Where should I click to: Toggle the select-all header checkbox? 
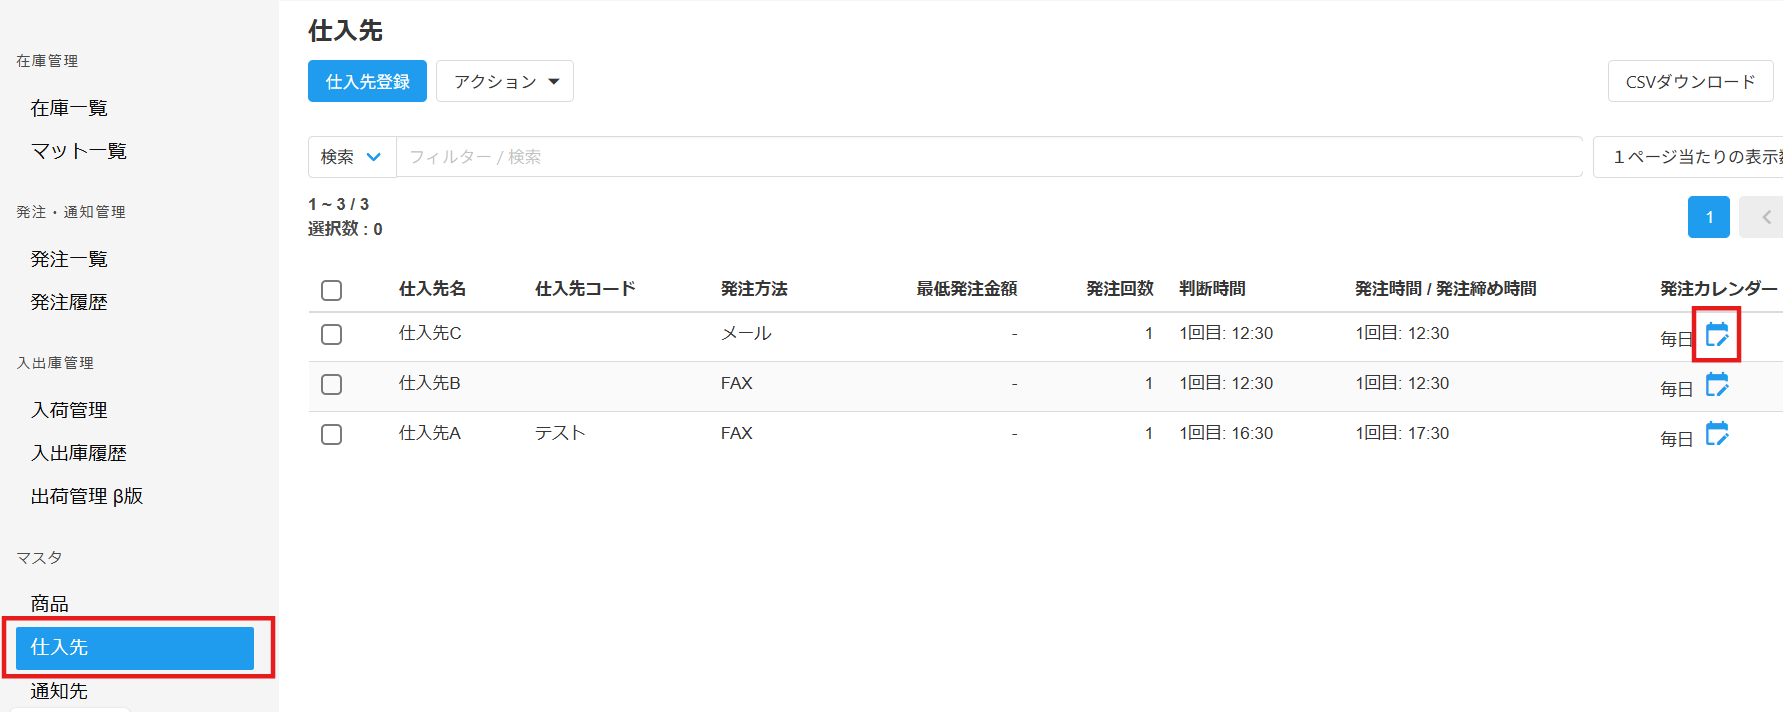(x=332, y=290)
